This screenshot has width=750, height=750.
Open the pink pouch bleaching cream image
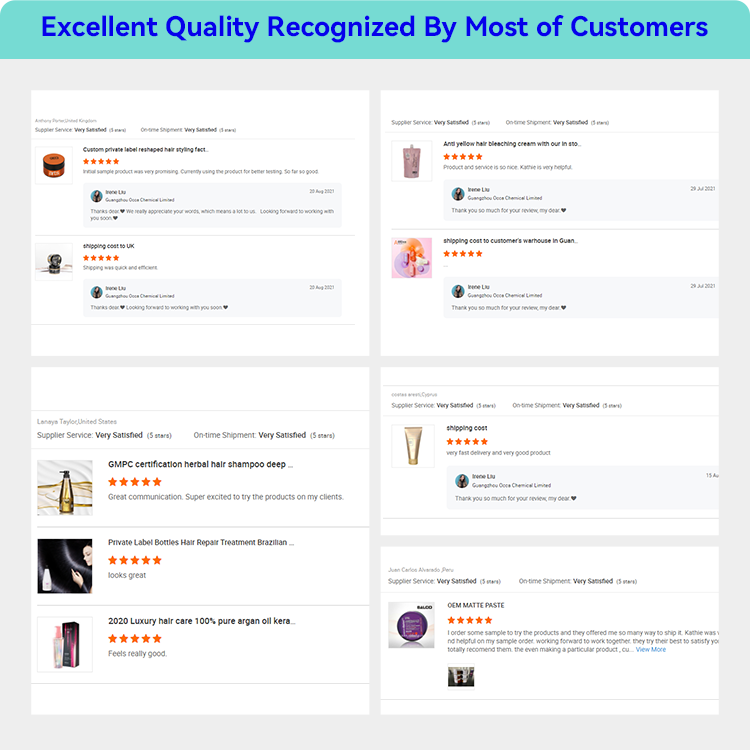(411, 160)
